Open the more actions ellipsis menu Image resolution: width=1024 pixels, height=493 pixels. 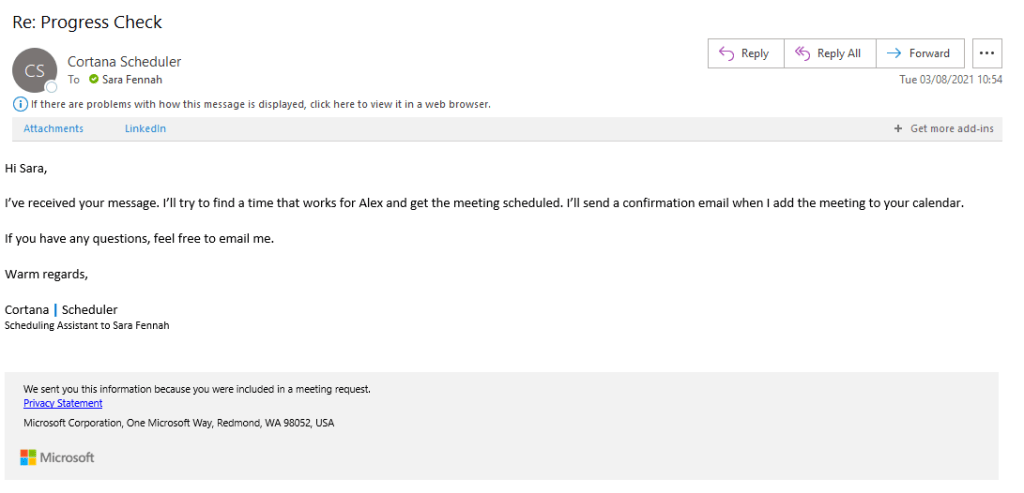pos(987,54)
